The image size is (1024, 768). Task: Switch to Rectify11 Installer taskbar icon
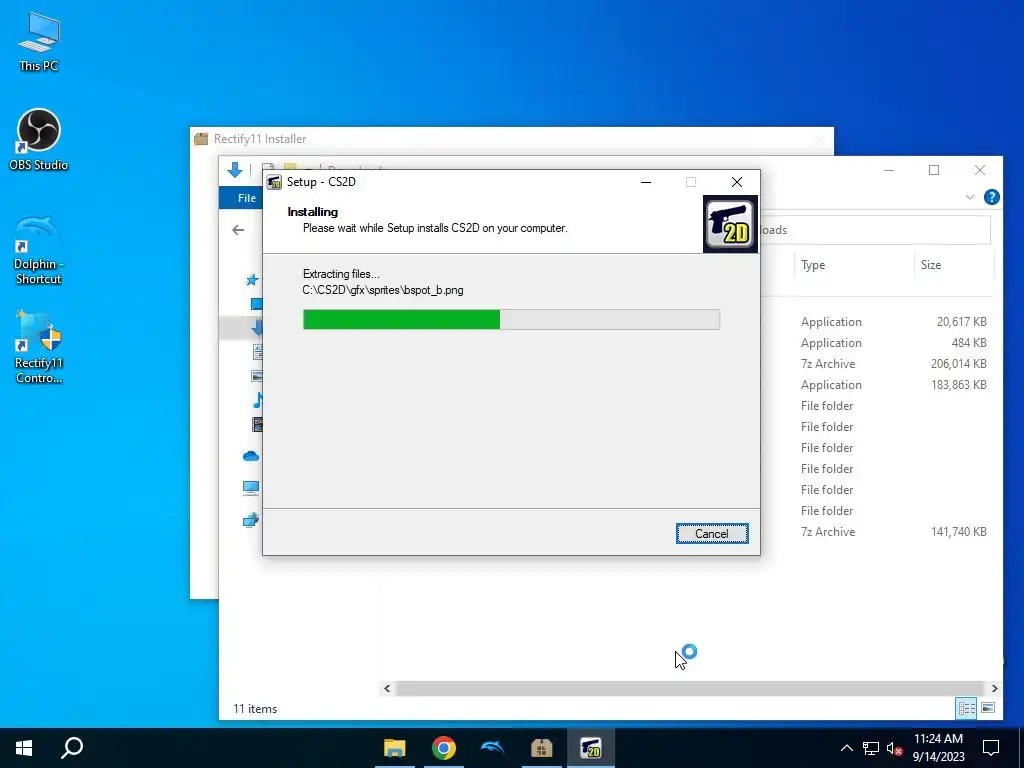541,748
